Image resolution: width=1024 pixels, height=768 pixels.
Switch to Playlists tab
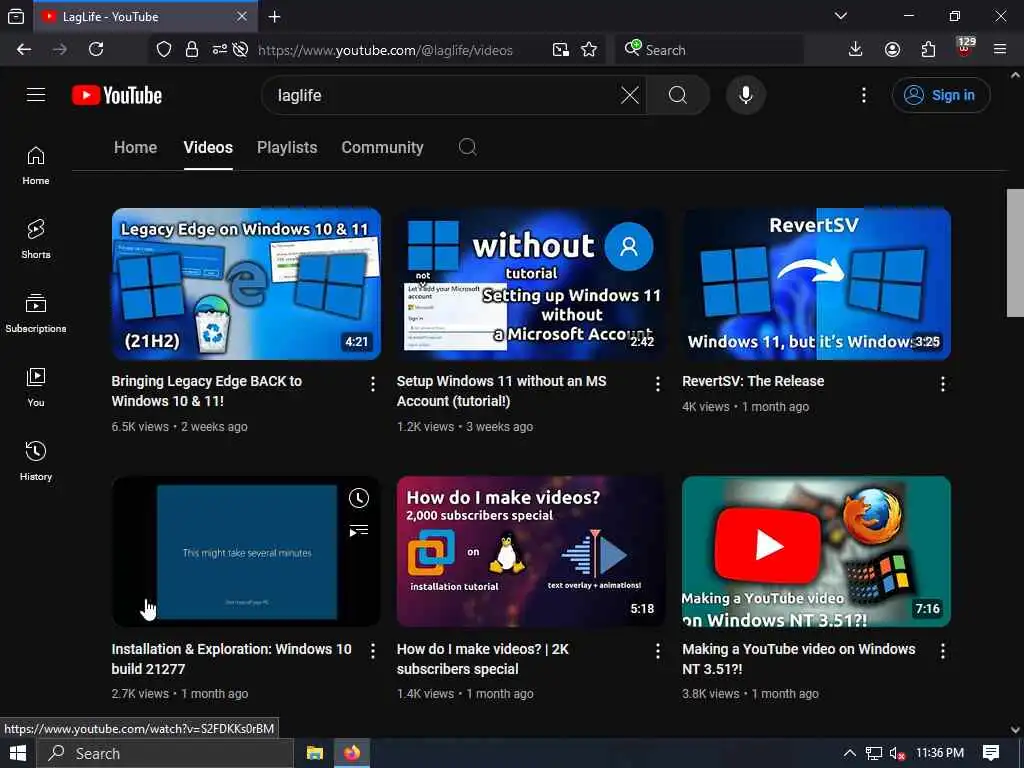[287, 148]
